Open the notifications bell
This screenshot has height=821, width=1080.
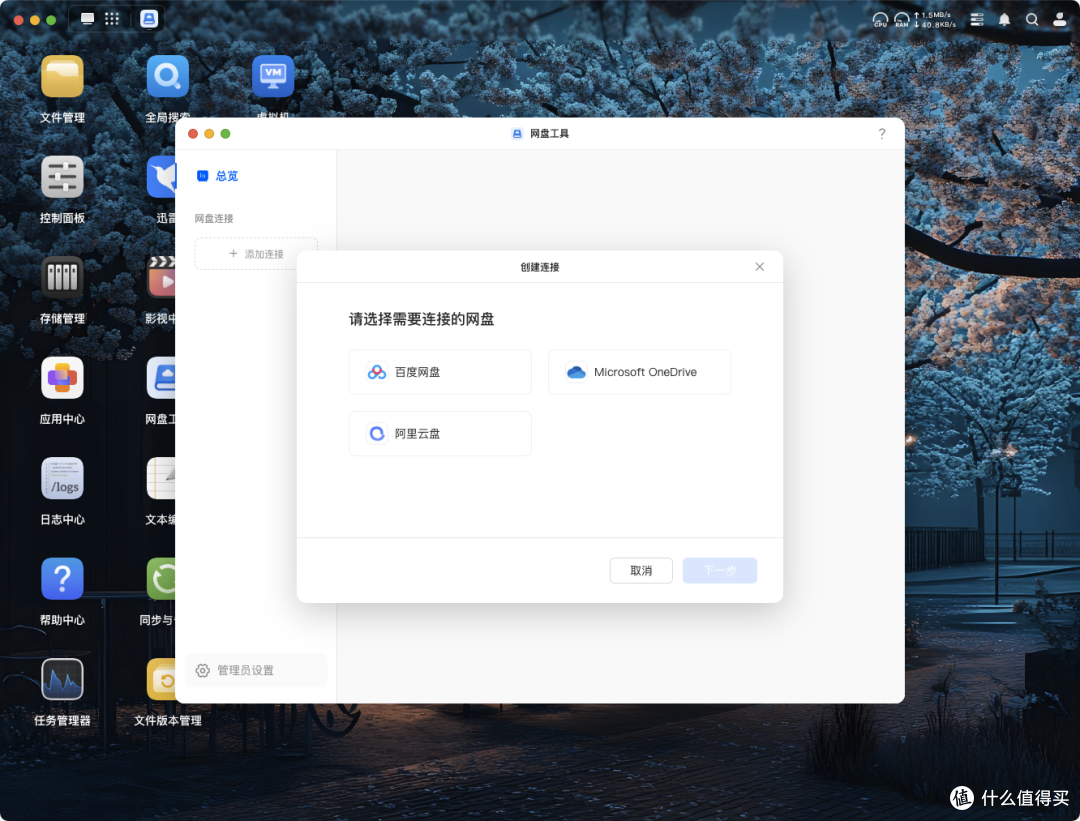[1004, 20]
